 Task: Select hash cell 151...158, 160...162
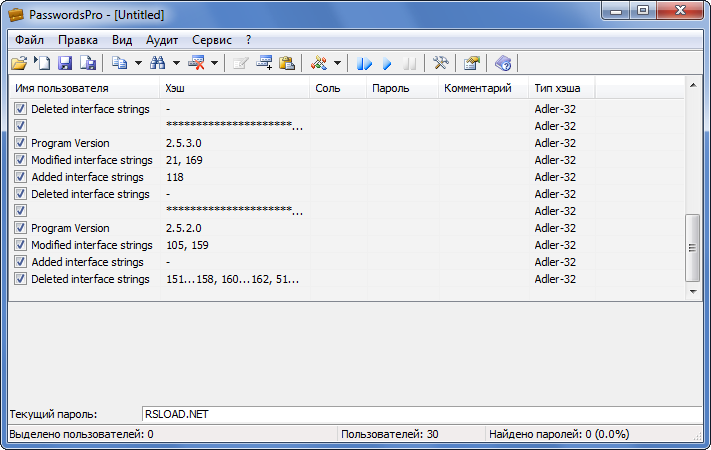[x=233, y=279]
